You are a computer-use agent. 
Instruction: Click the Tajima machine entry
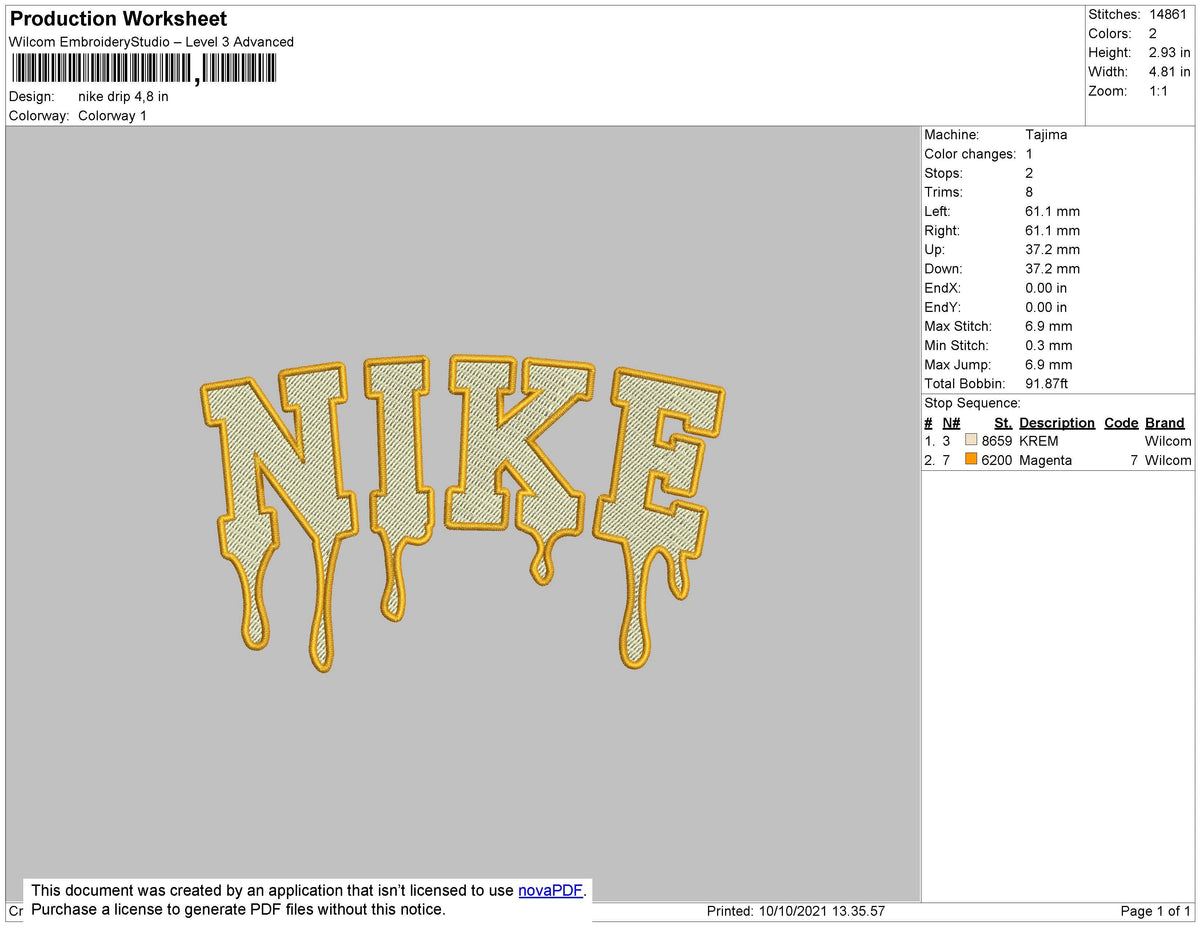1046,134
